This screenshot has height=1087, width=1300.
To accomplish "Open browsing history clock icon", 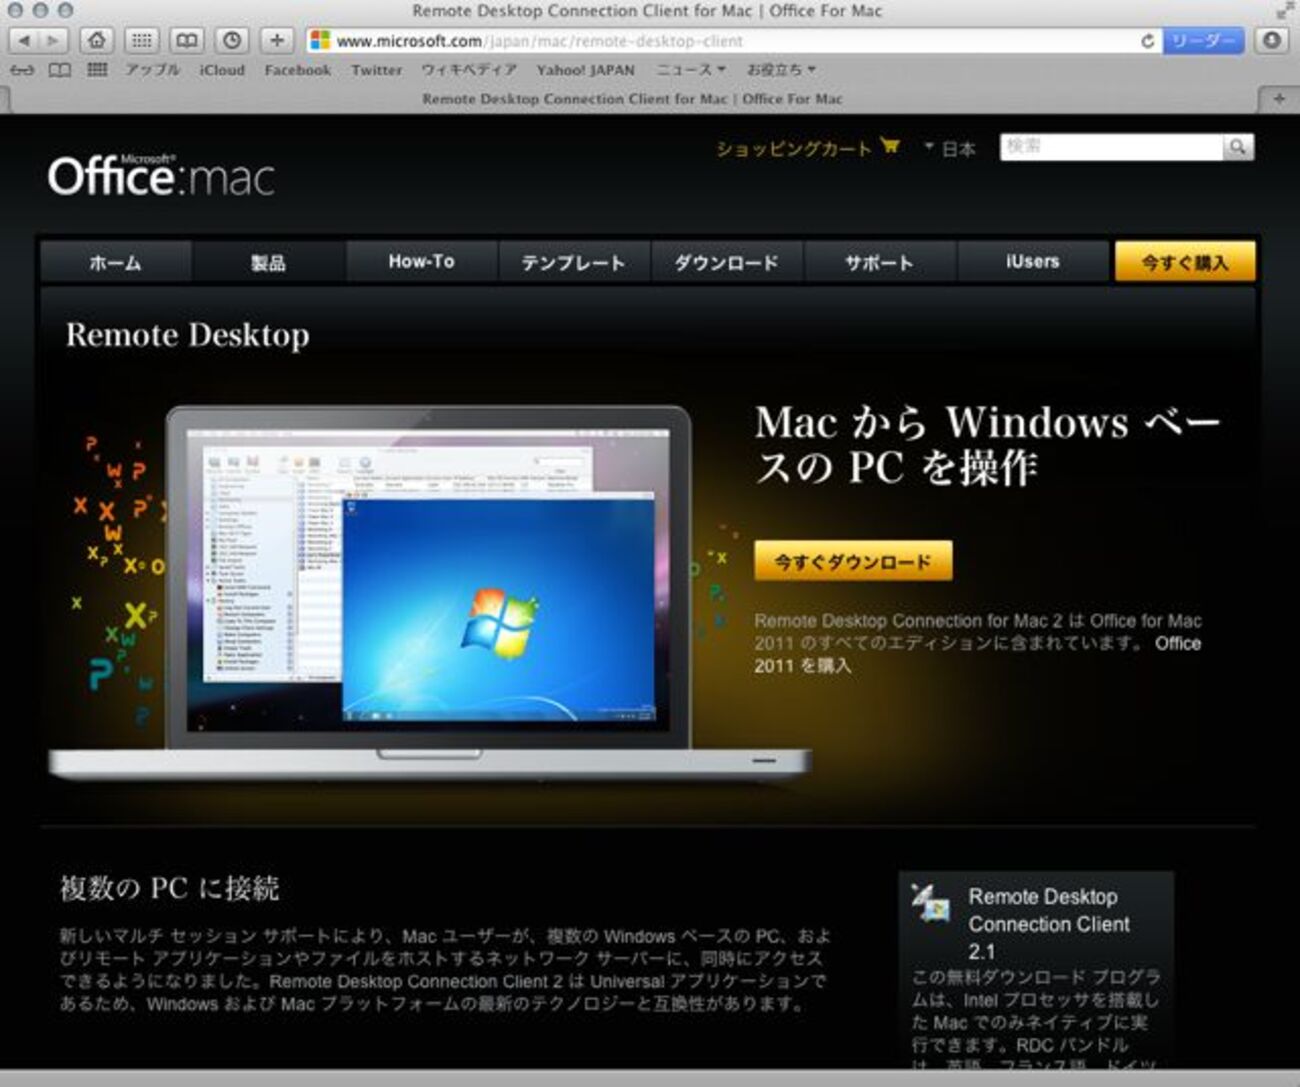I will pyautogui.click(x=232, y=41).
